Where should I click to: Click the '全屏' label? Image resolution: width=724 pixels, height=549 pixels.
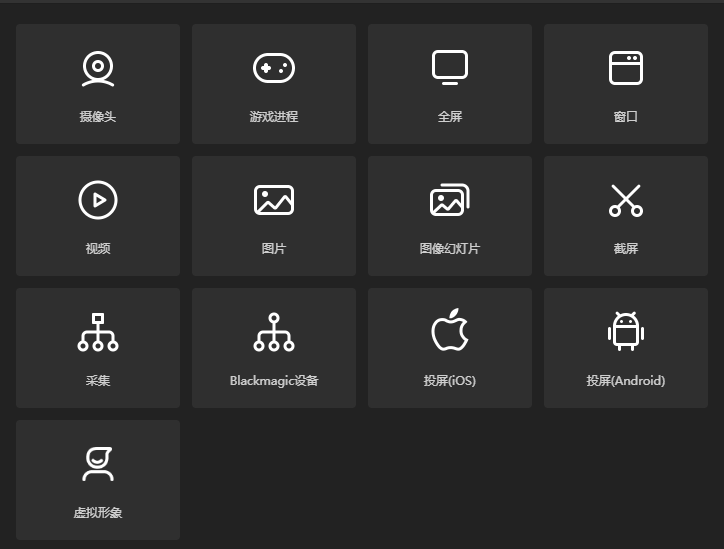tap(450, 117)
